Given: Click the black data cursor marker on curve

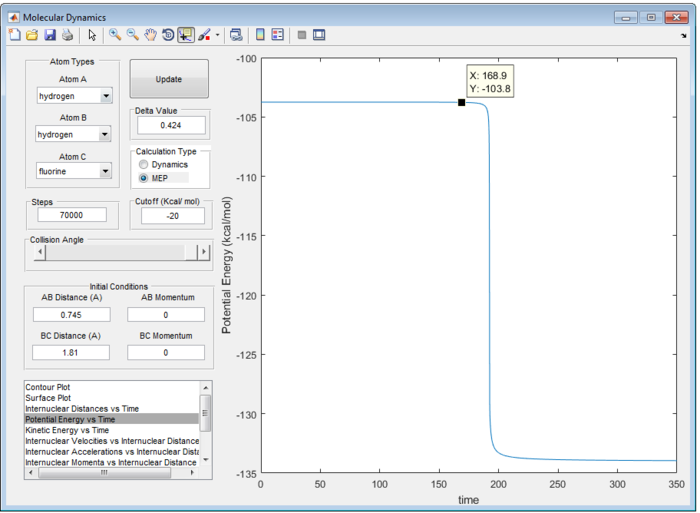Looking at the screenshot, I should pos(462,102).
